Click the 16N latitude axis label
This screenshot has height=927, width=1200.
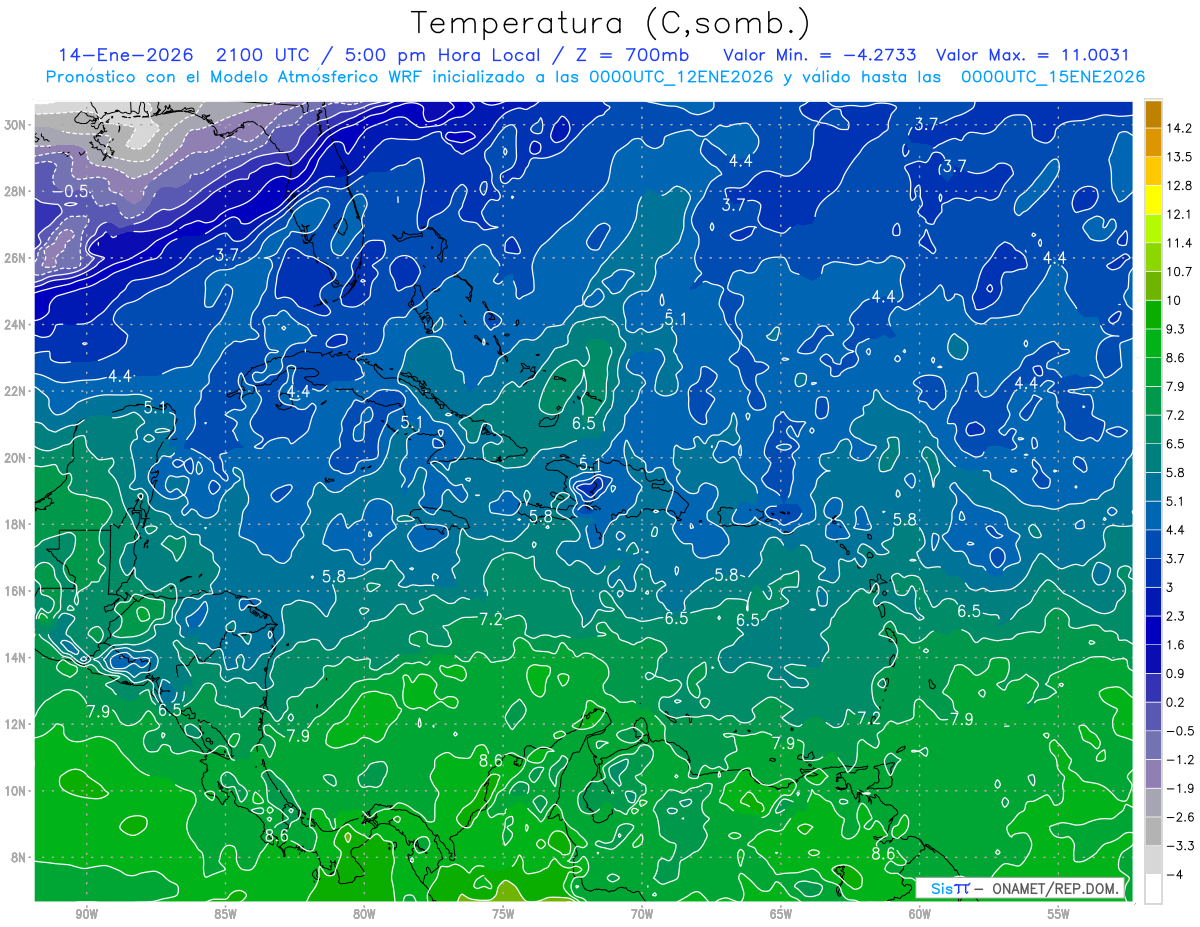16,591
